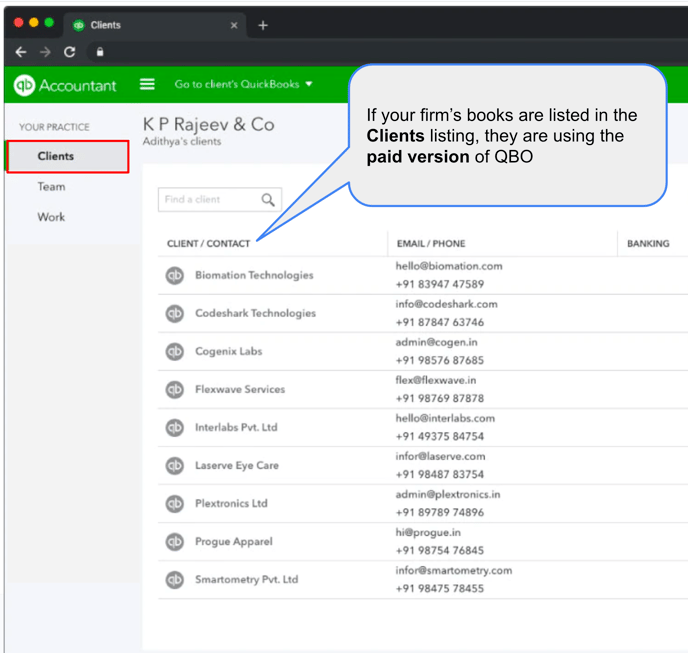688x653 pixels.
Task: Click QuickBooks icon beside Codeshark Technologies
Action: click(175, 313)
